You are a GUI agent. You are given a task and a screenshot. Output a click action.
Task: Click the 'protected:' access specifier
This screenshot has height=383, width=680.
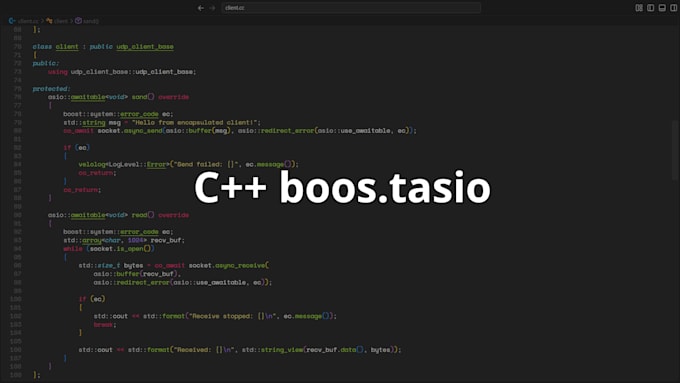pyautogui.click(x=51, y=88)
